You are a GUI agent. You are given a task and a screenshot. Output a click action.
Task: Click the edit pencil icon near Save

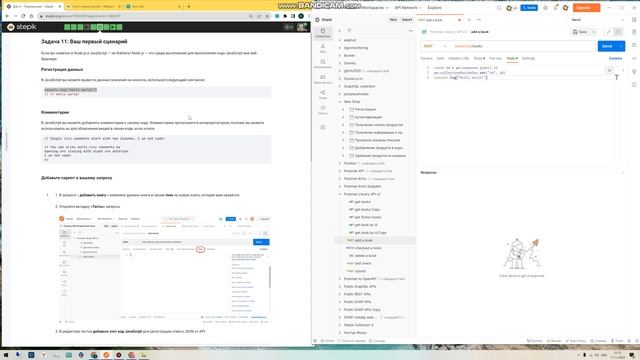coord(609,32)
